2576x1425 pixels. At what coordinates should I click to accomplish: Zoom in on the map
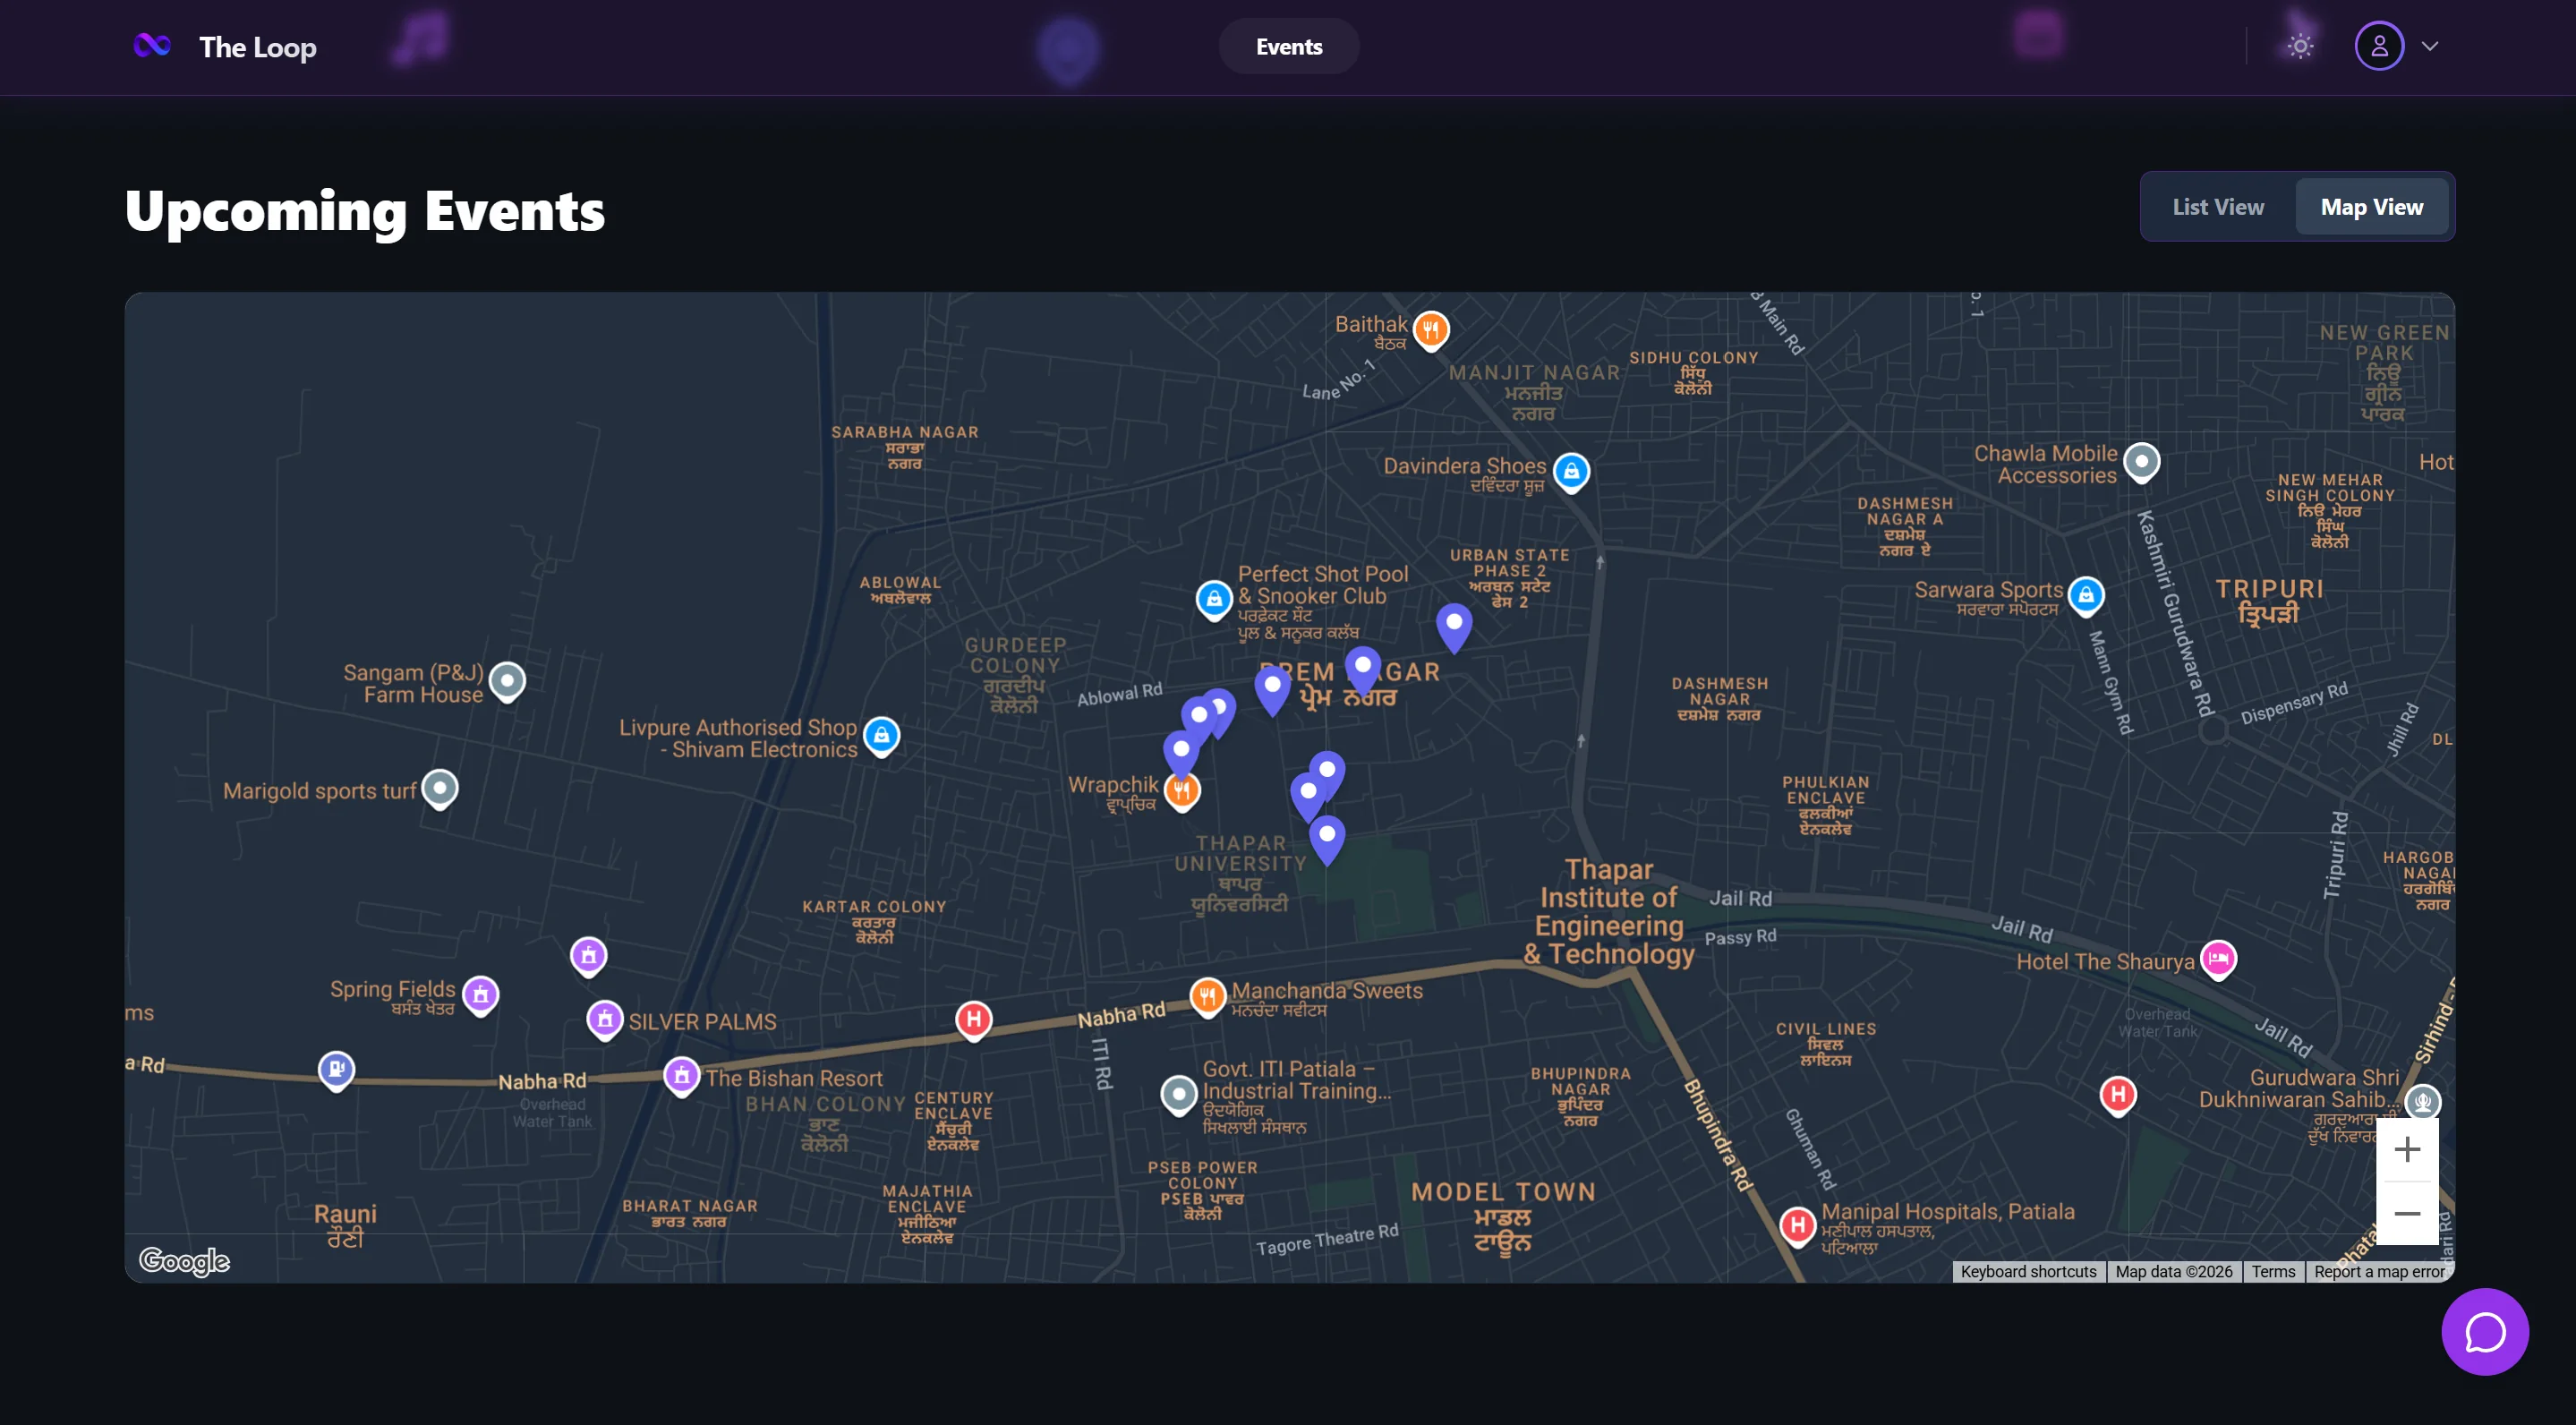[2407, 1149]
